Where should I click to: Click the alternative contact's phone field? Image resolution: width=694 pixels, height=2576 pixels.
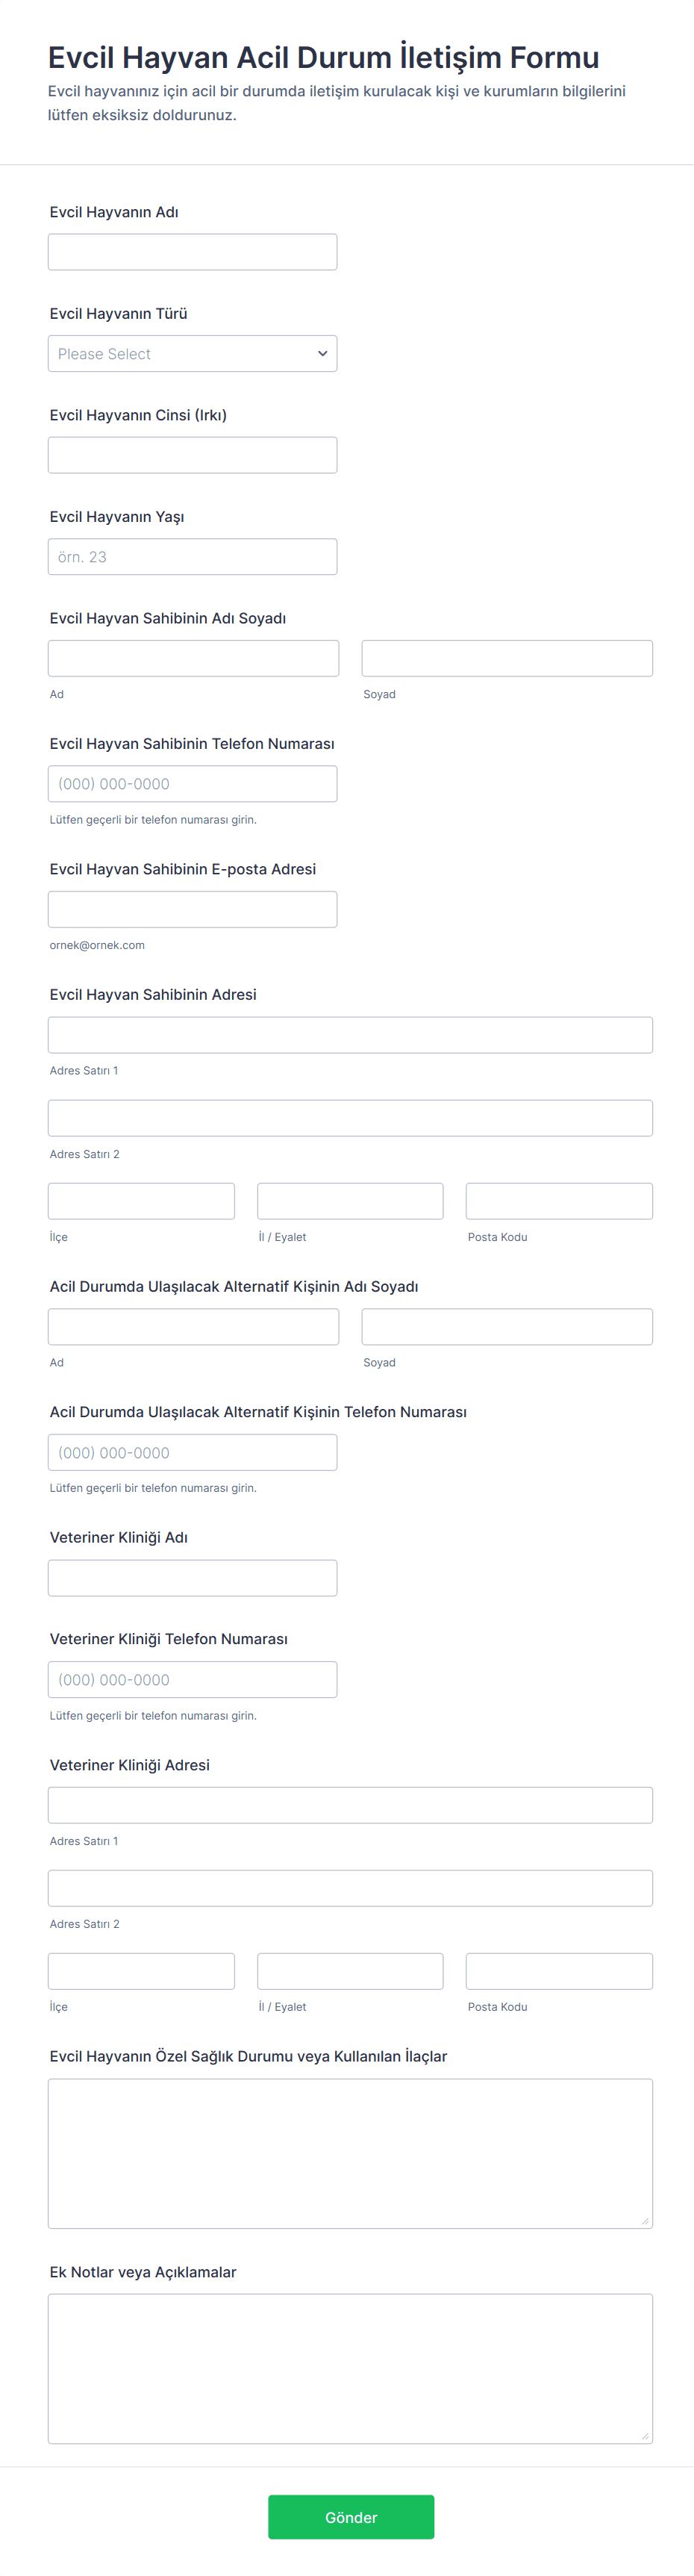pyautogui.click(x=192, y=1451)
